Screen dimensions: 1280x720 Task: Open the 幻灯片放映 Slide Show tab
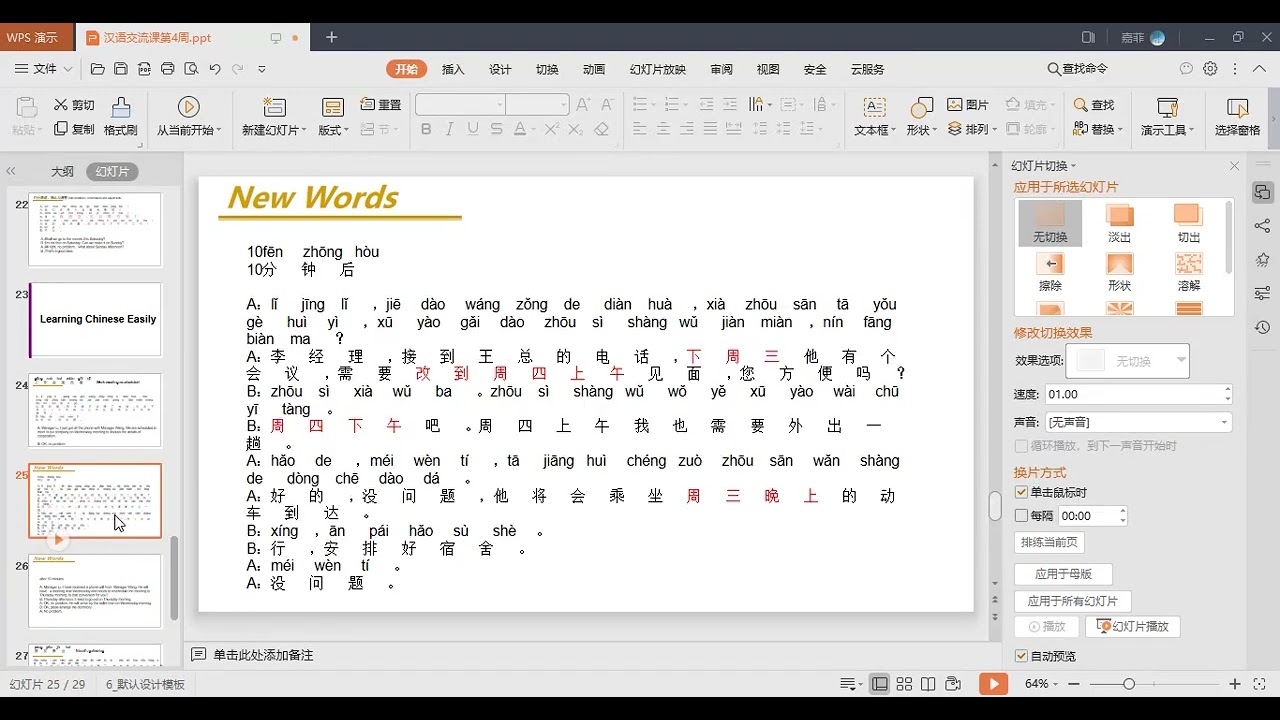[658, 69]
